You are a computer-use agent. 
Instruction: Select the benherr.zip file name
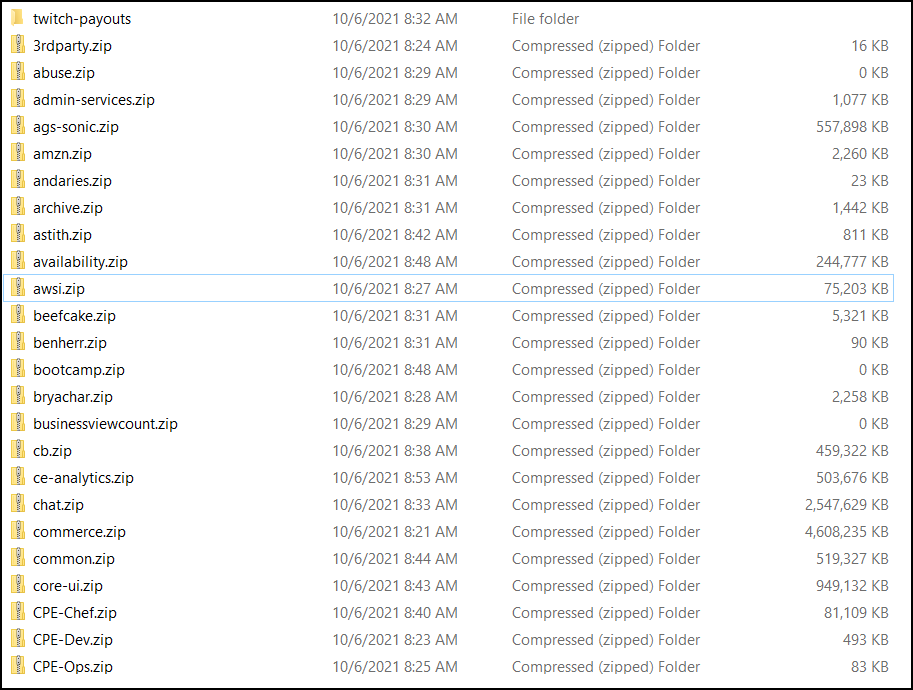point(70,343)
